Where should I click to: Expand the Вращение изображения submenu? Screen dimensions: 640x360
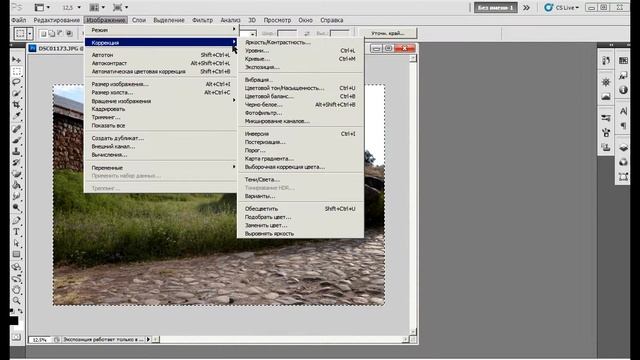(160, 101)
